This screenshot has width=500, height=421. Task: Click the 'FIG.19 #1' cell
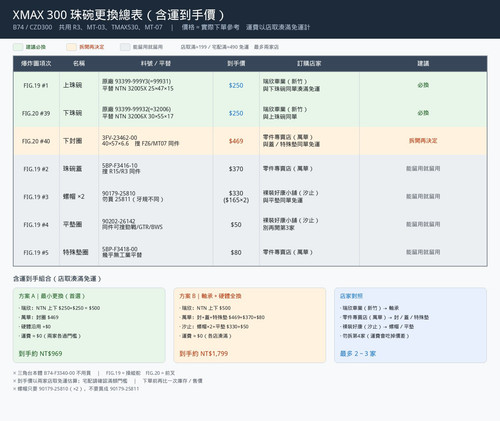click(x=36, y=86)
